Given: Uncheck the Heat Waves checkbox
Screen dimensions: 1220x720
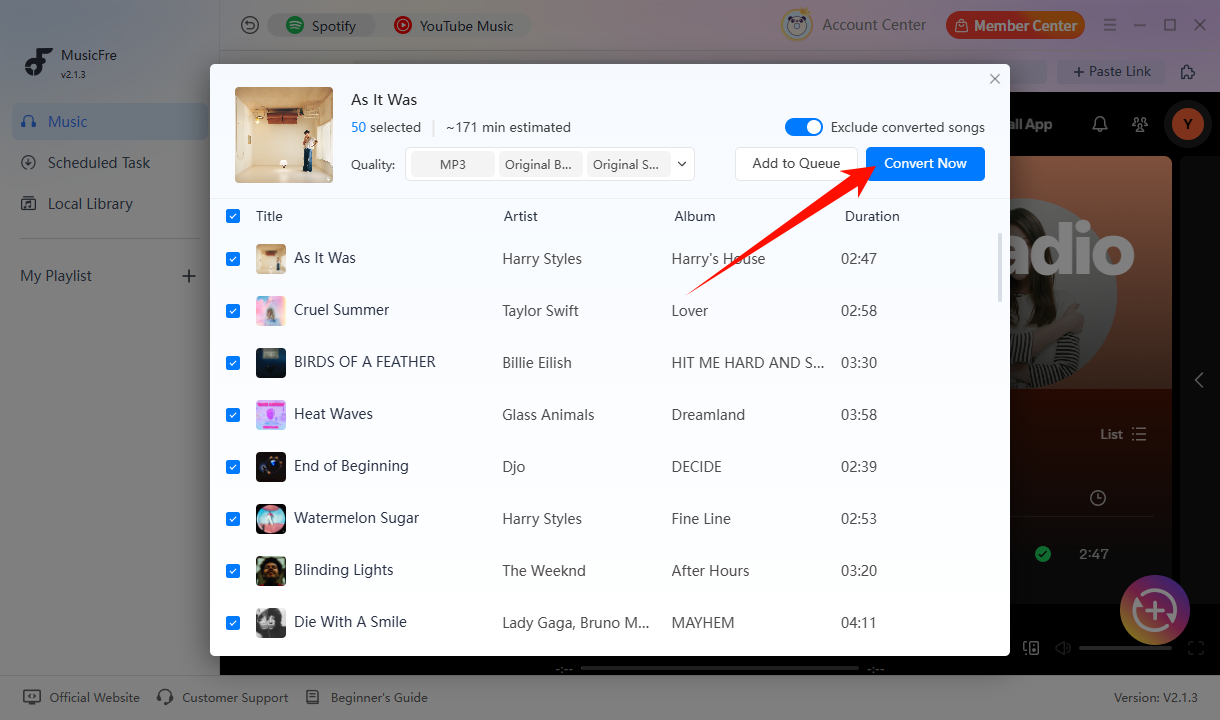Looking at the screenshot, I should (x=233, y=415).
